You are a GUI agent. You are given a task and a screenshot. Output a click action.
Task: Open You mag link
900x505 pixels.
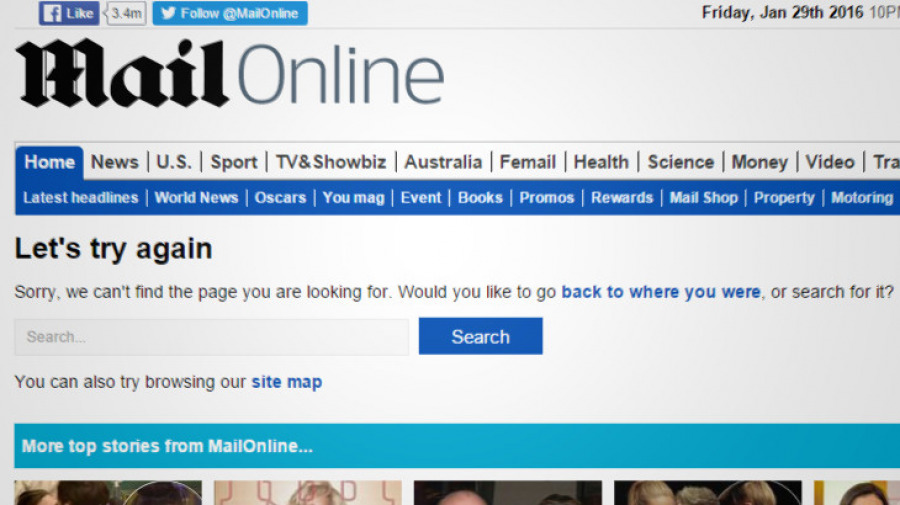click(354, 198)
